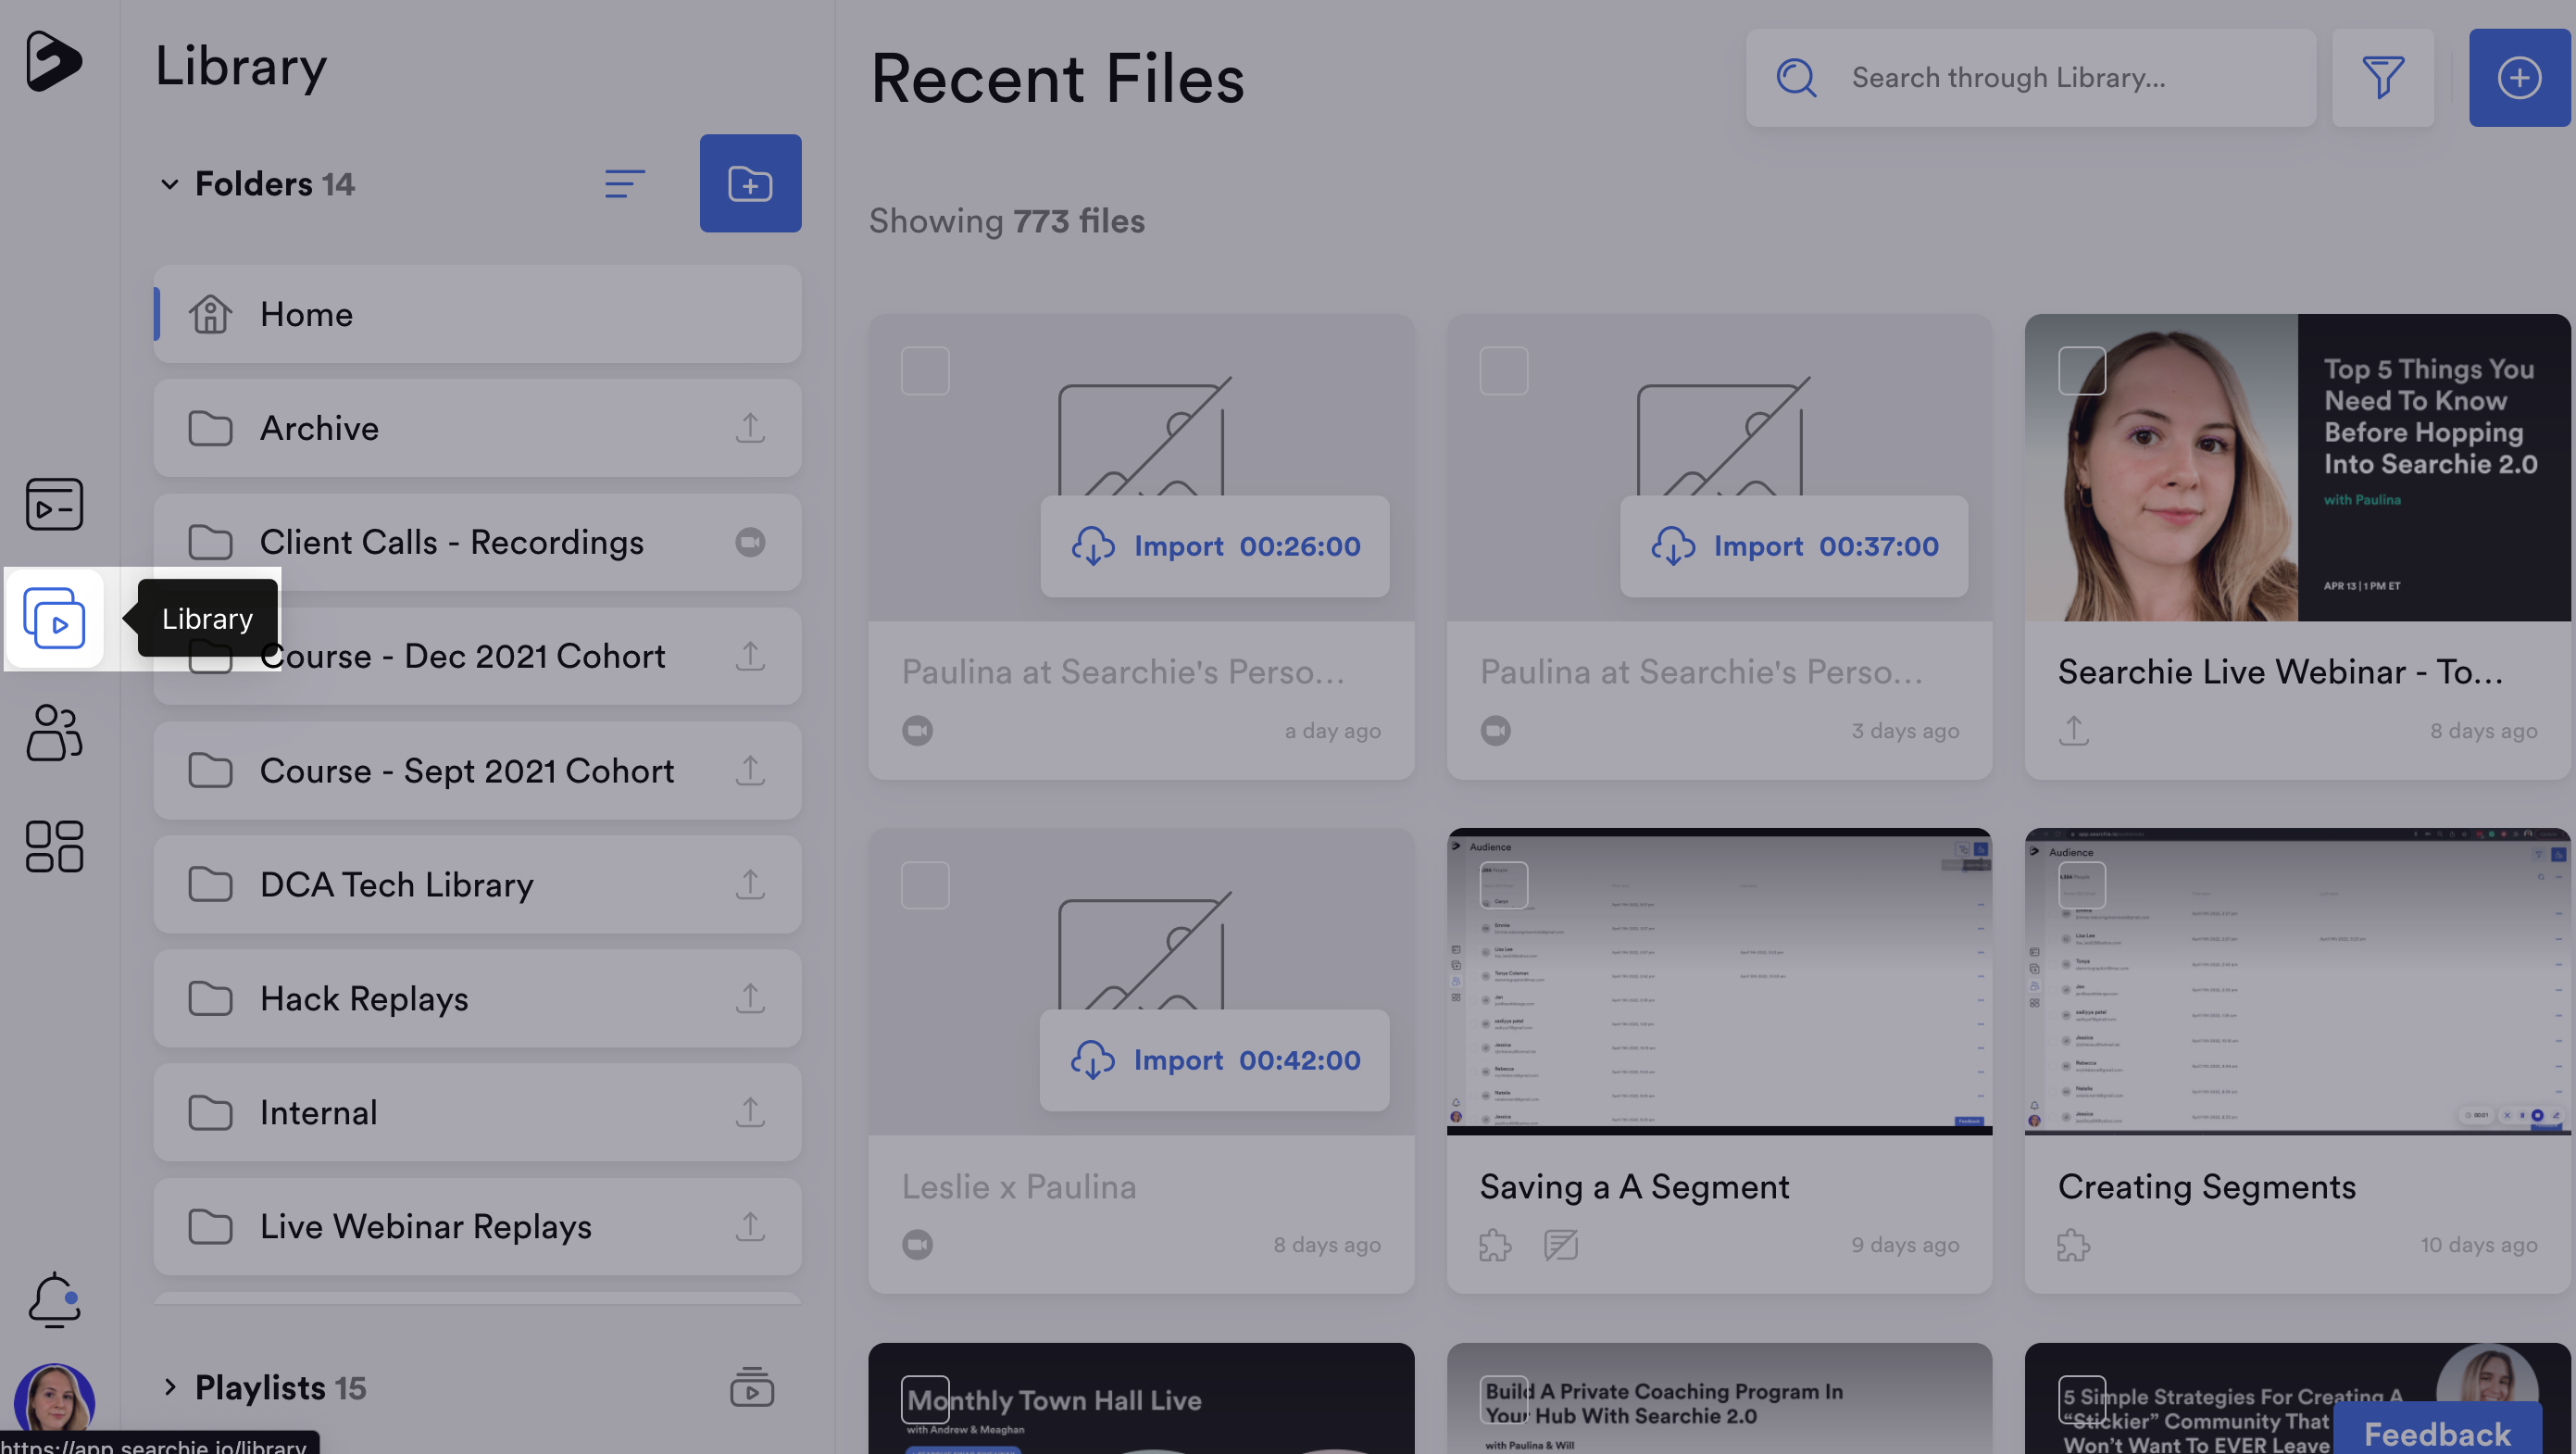The image size is (2576, 1454).
Task: Click upload icon on Hack Replays folder
Action: click(750, 998)
